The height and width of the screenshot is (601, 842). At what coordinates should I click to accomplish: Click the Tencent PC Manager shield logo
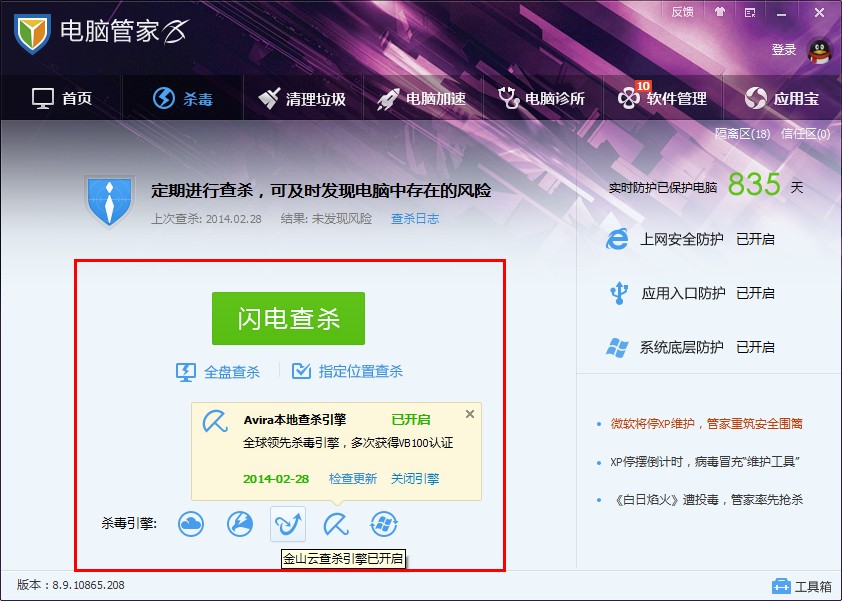(32, 33)
